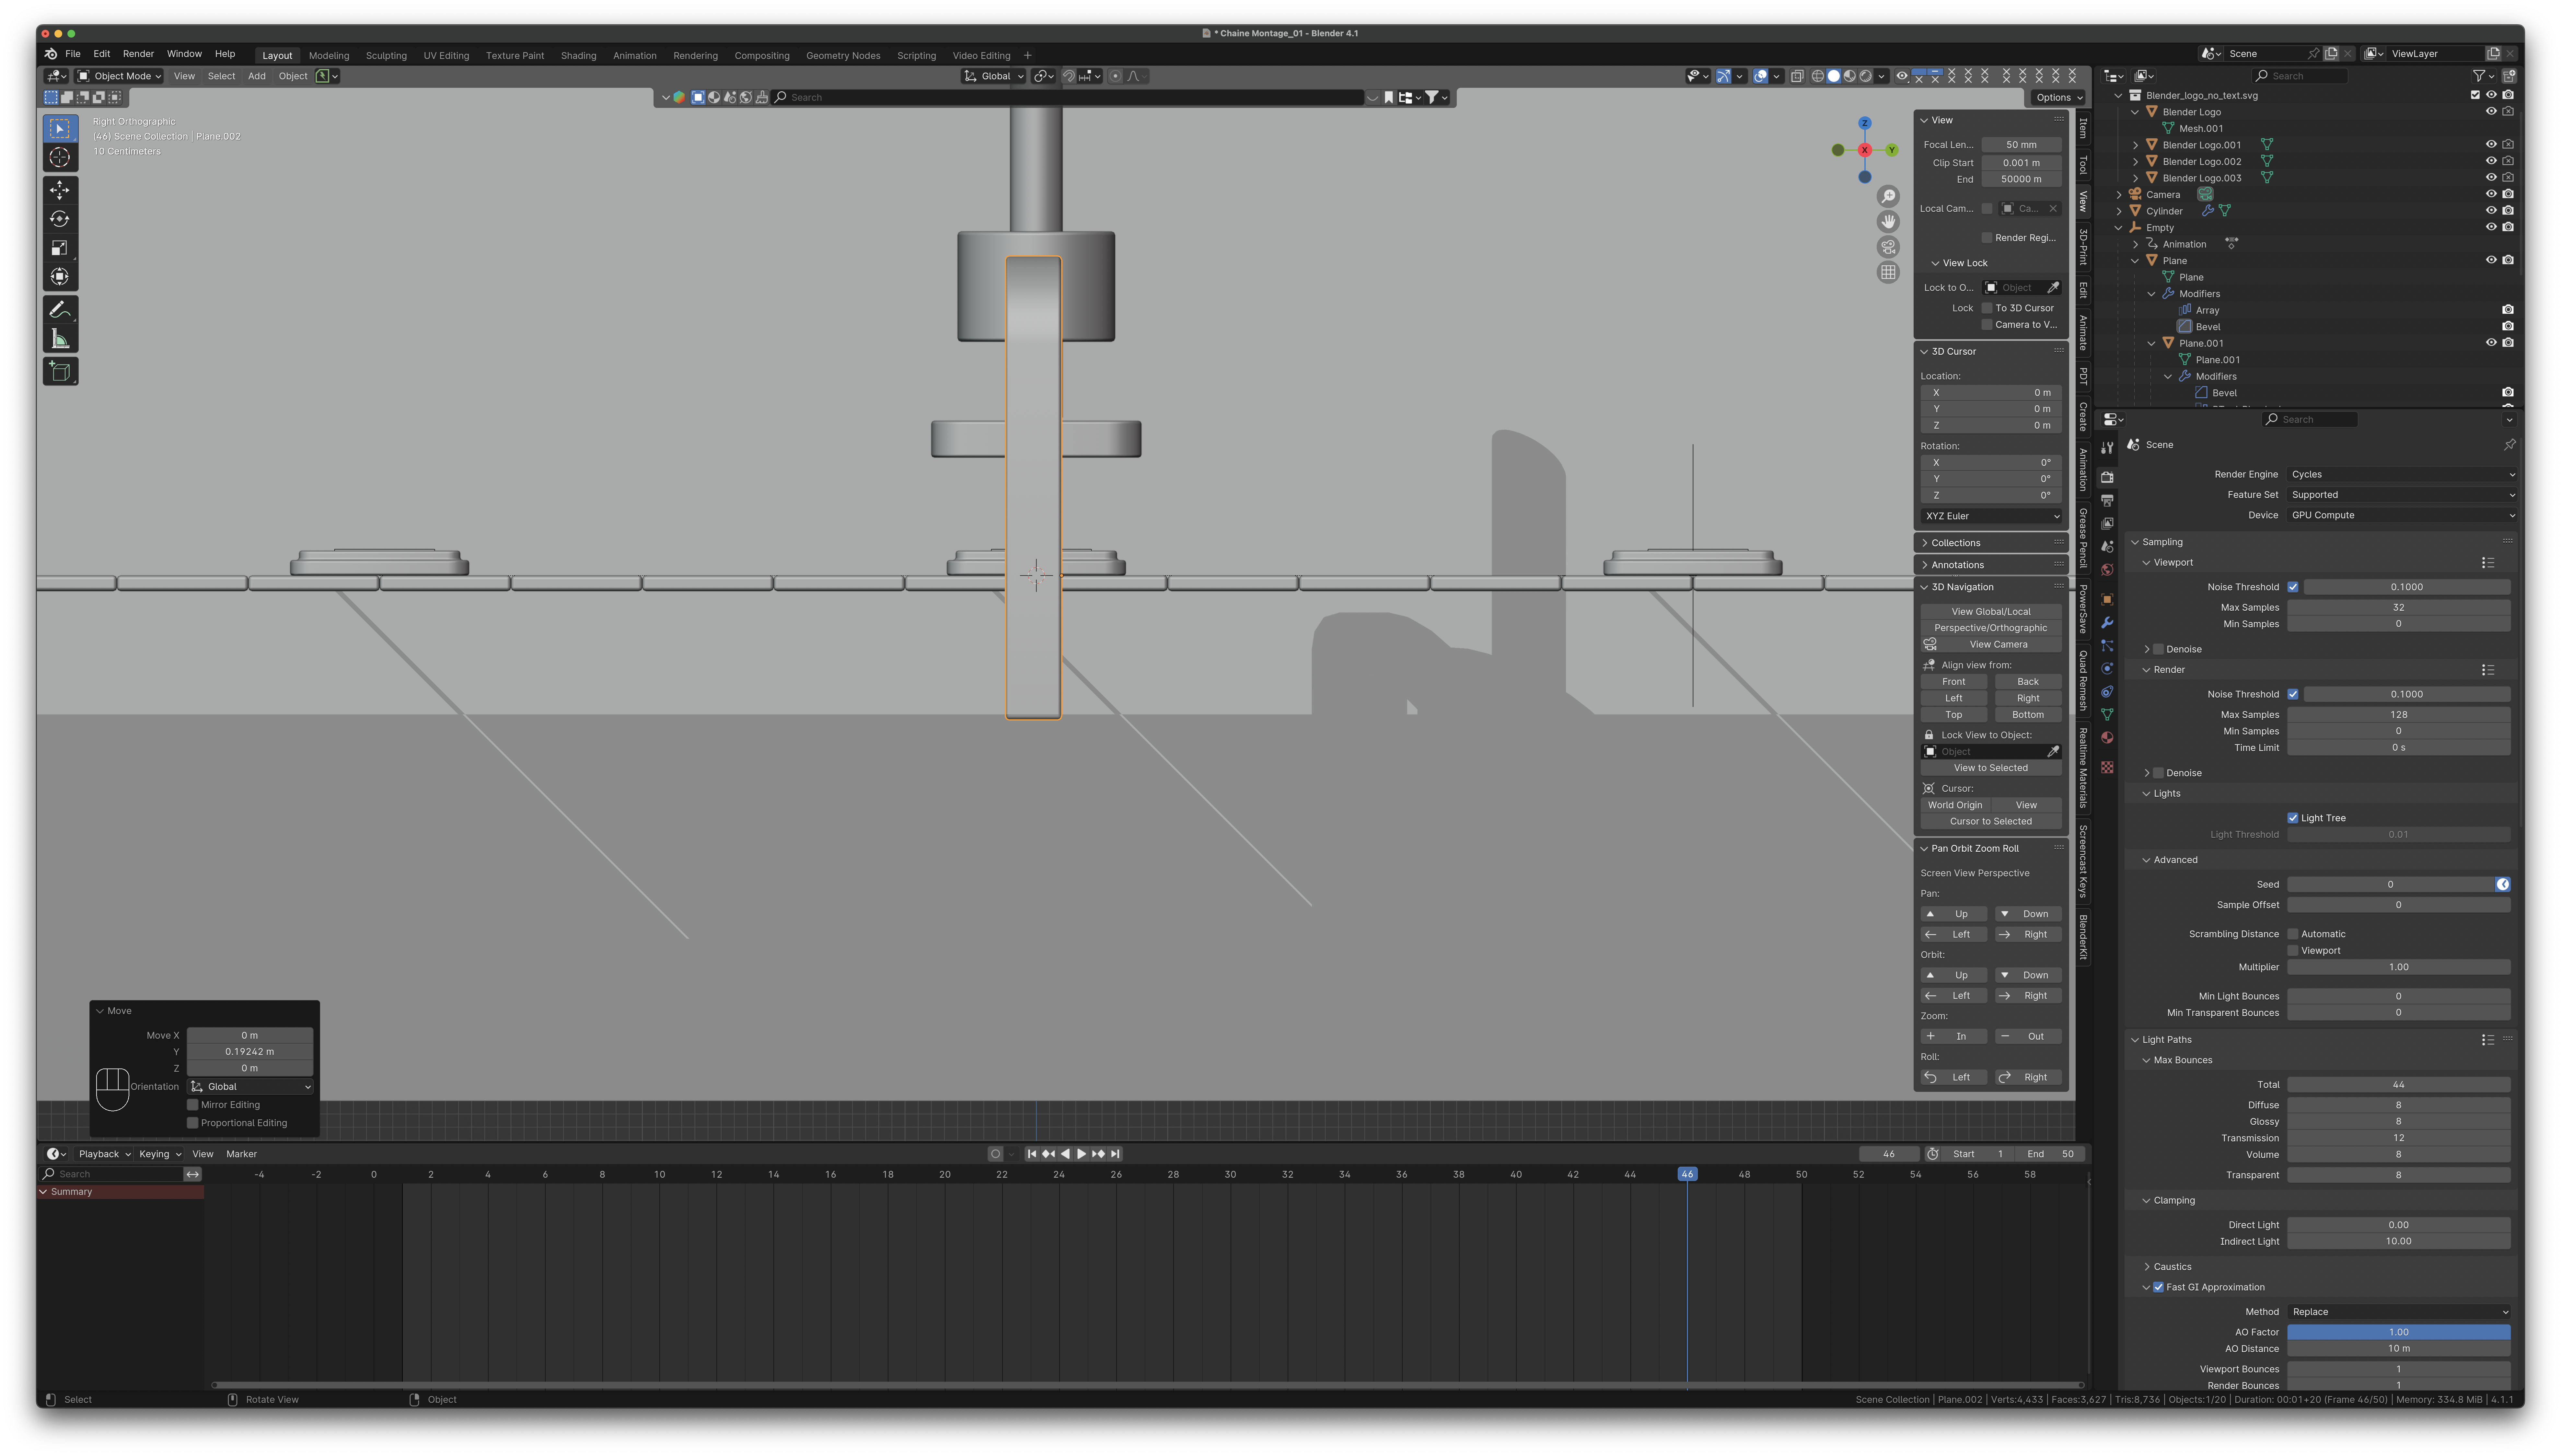This screenshot has width=2561, height=1456.
Task: Switch to the Geometry Nodes workspace tab
Action: pos(843,56)
